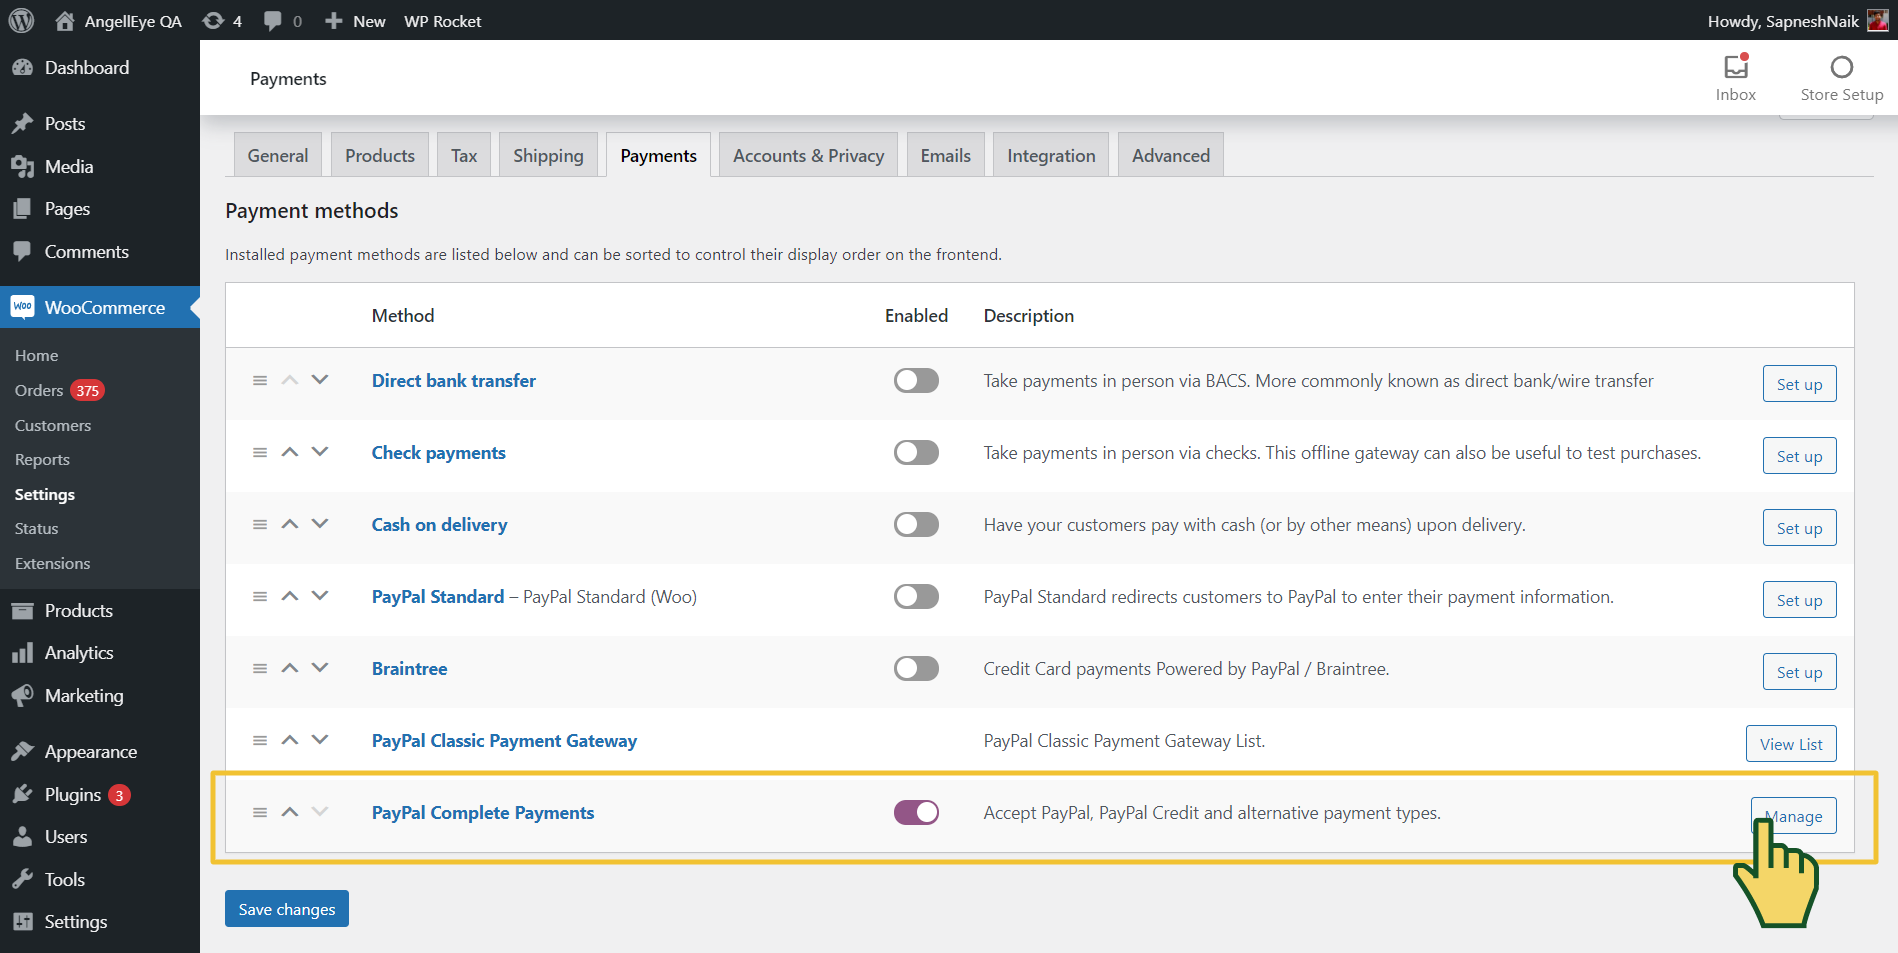
Task: Enable the Cash on delivery toggle
Action: 916,524
